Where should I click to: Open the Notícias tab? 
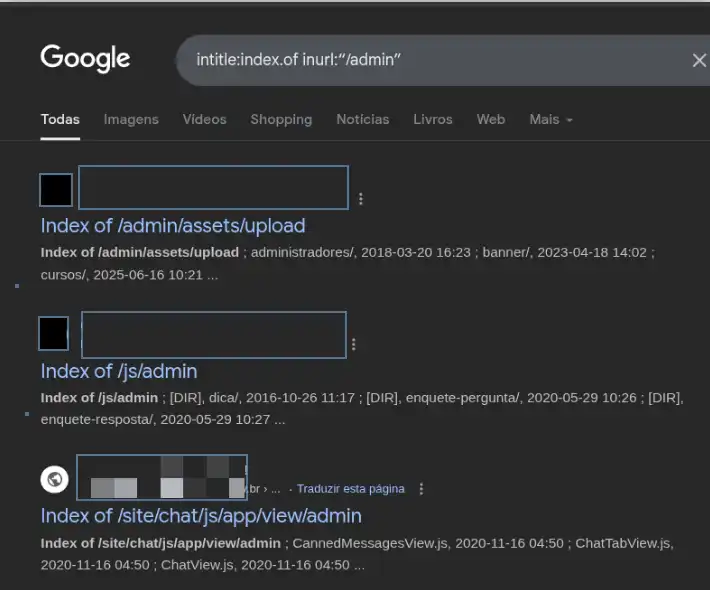click(x=363, y=120)
